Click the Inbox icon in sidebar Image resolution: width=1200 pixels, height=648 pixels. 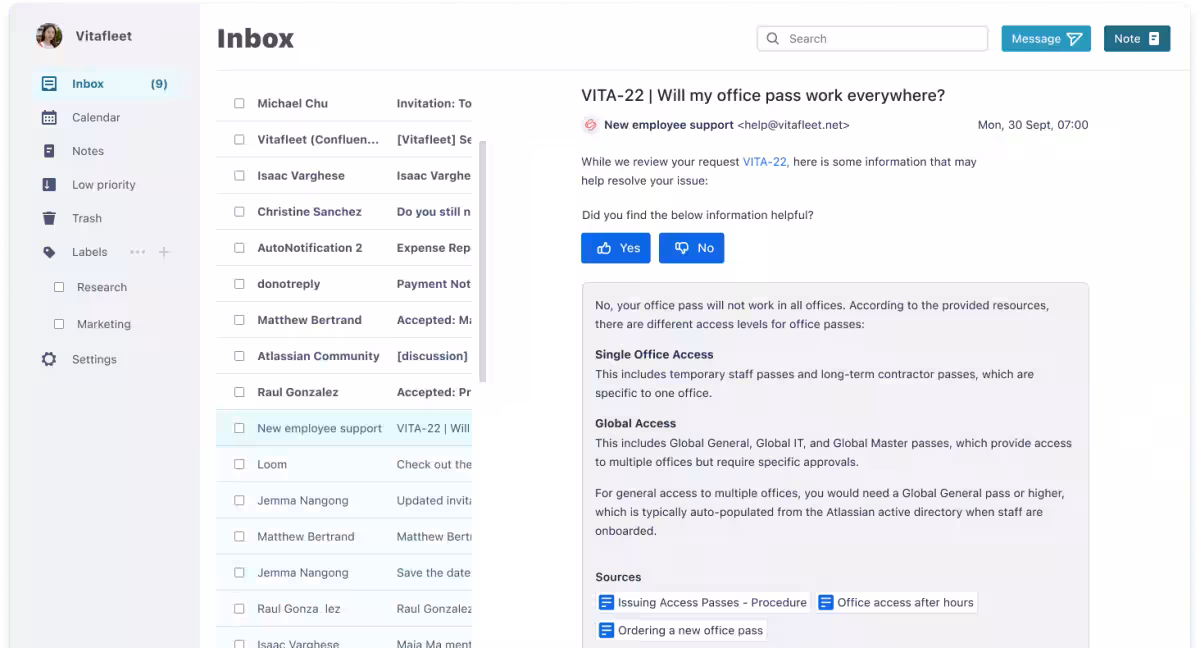49,84
